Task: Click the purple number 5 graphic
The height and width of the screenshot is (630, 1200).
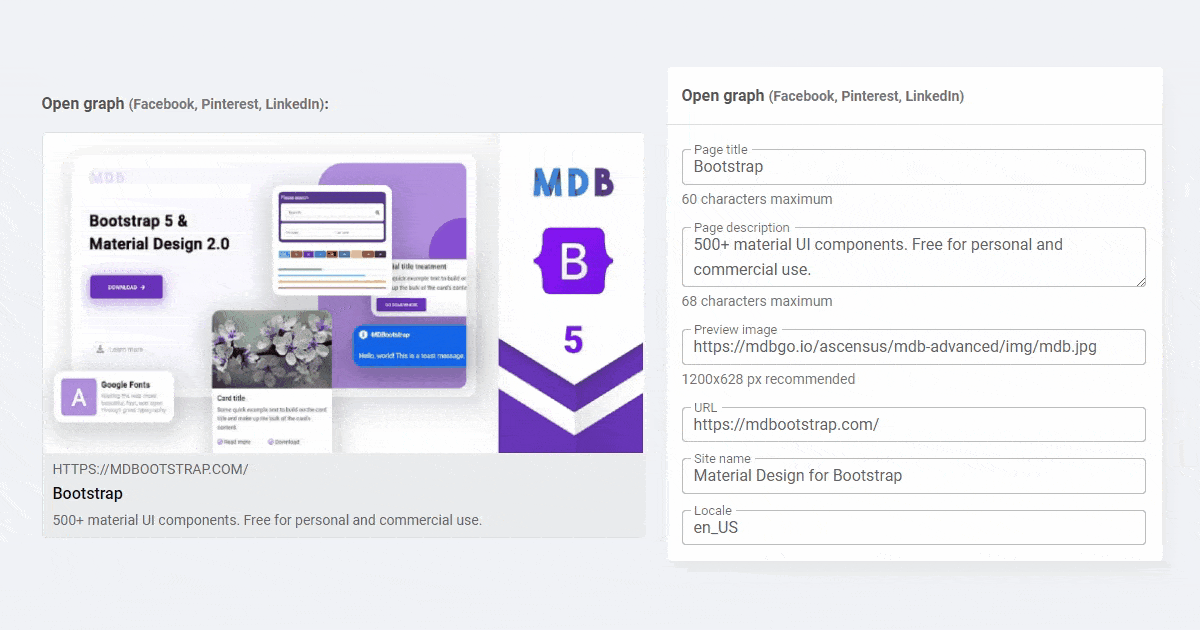Action: (573, 340)
